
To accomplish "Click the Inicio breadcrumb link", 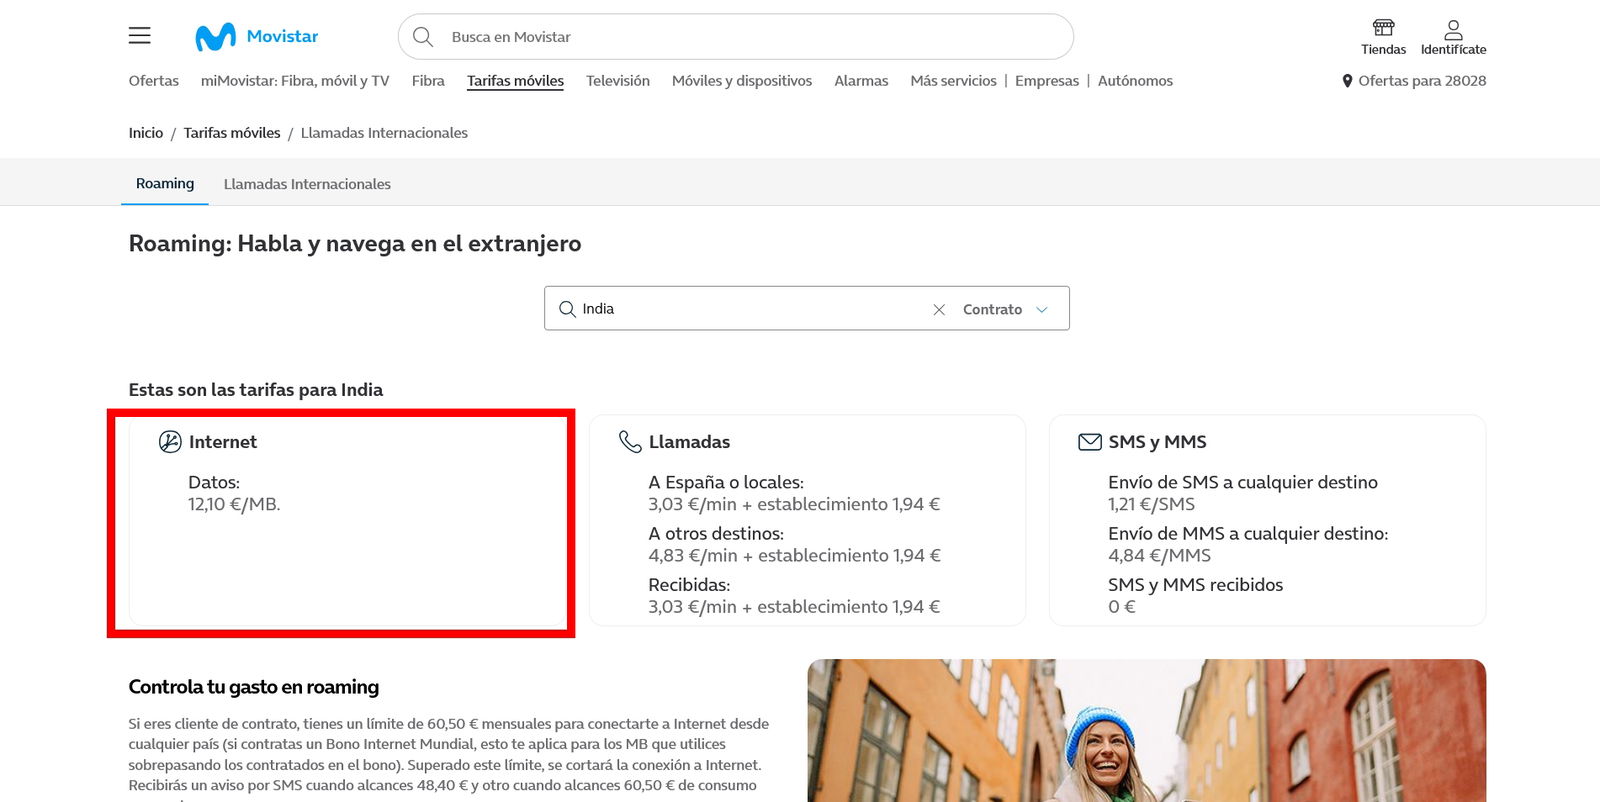I will click(146, 133).
